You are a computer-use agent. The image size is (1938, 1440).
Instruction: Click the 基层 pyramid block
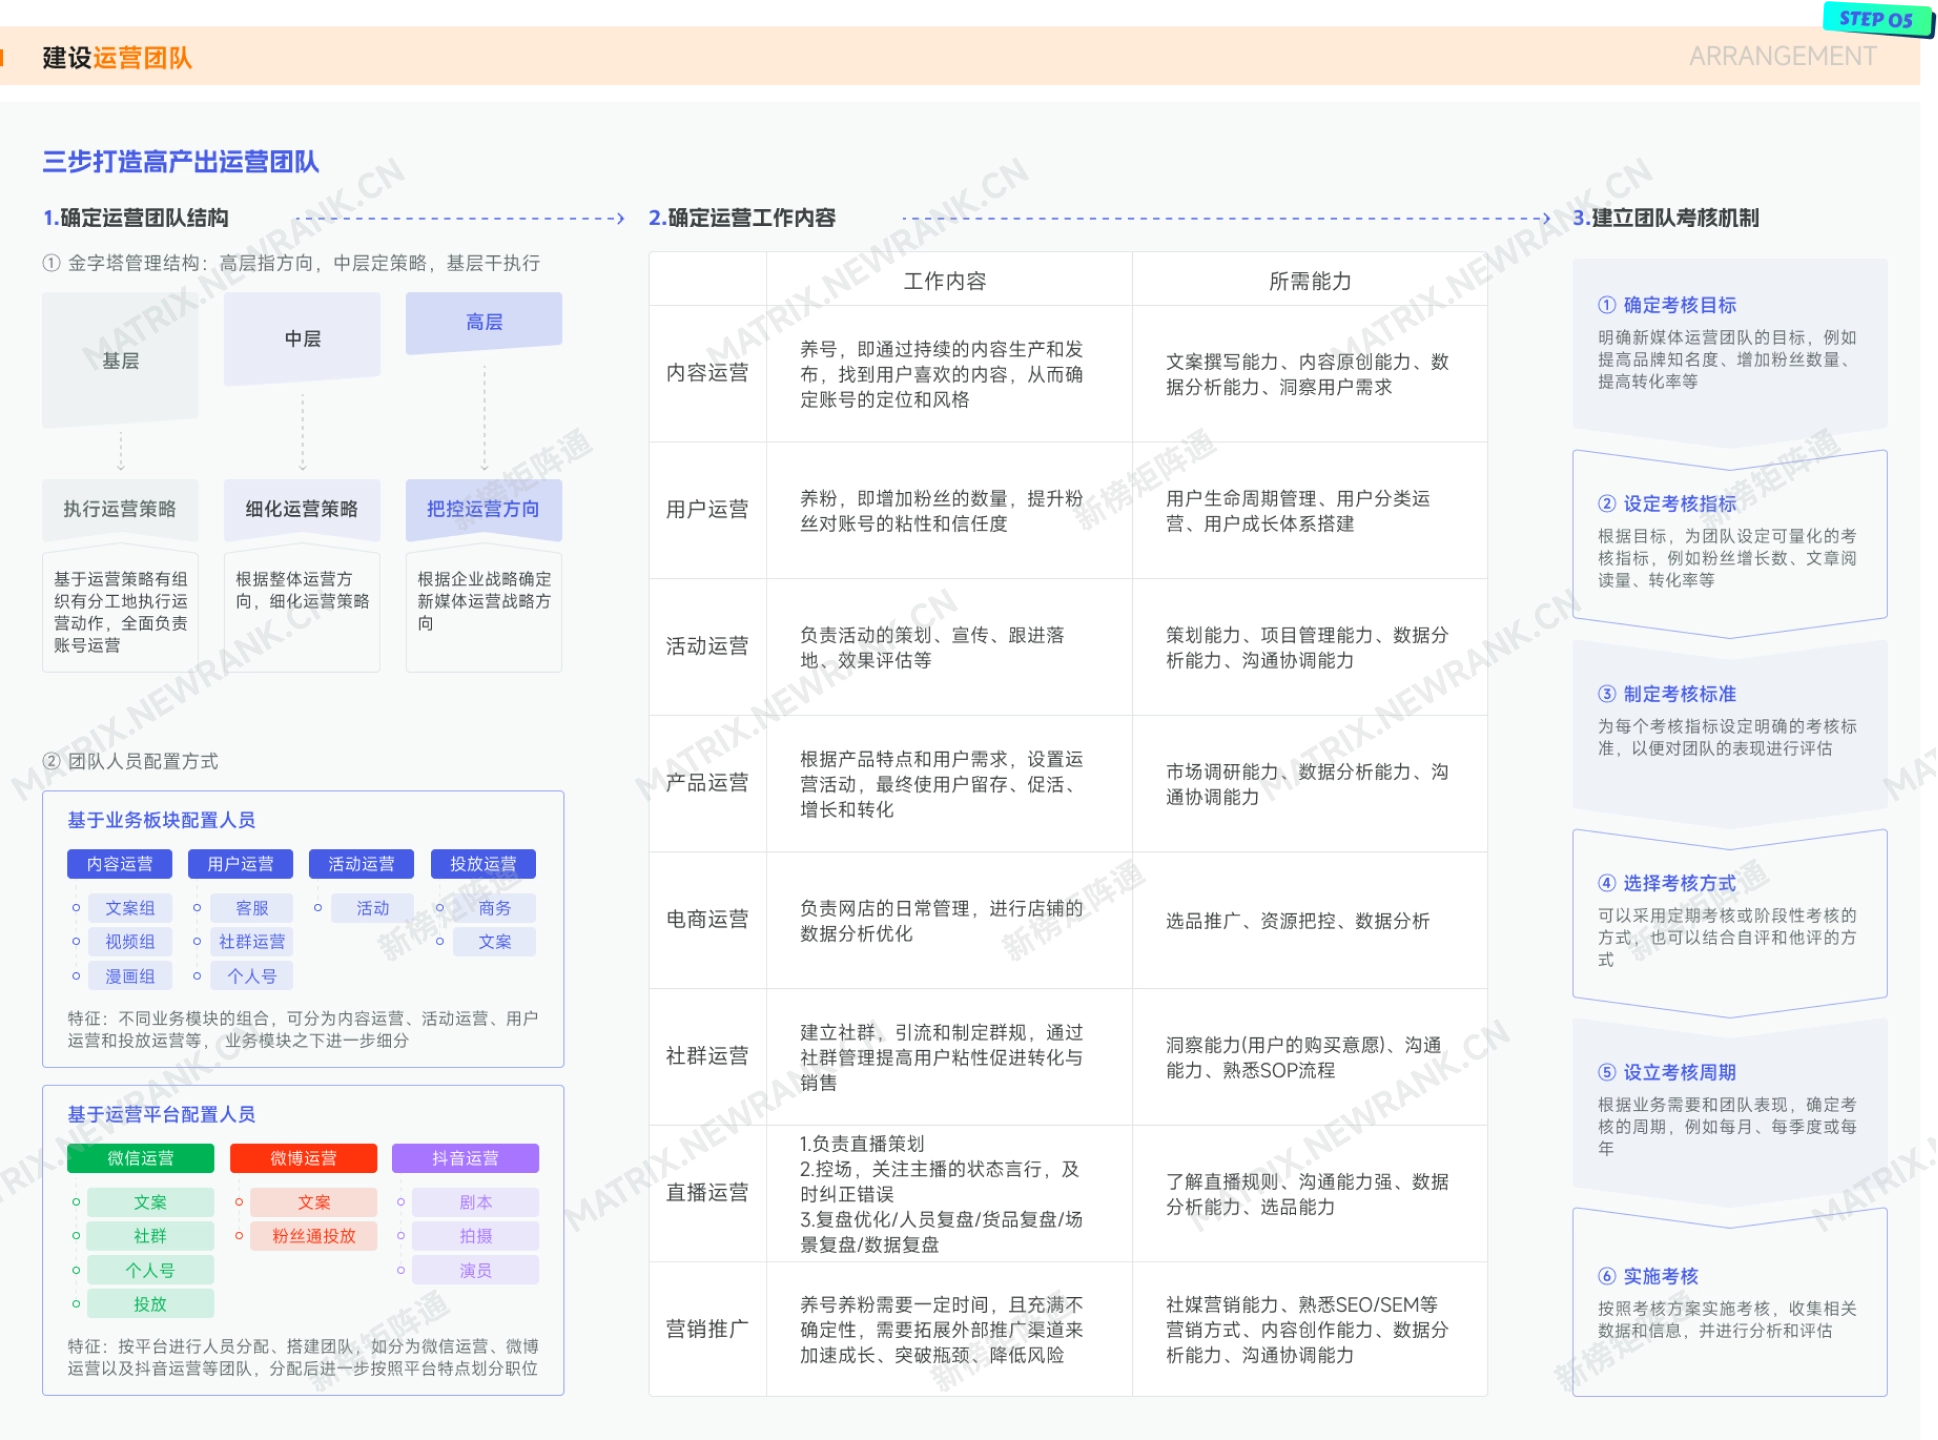(120, 361)
